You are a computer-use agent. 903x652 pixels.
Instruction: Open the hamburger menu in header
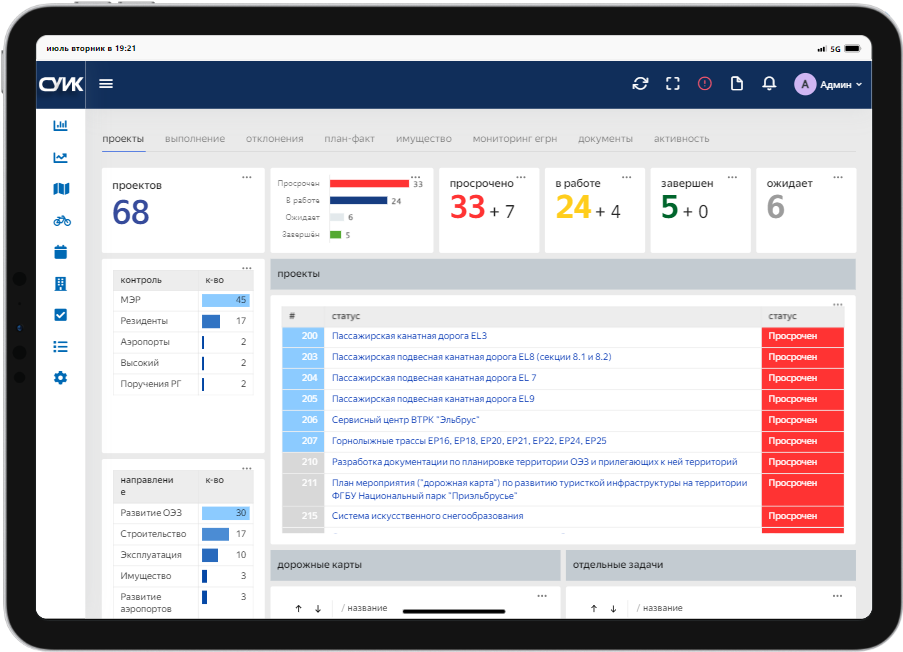point(106,84)
